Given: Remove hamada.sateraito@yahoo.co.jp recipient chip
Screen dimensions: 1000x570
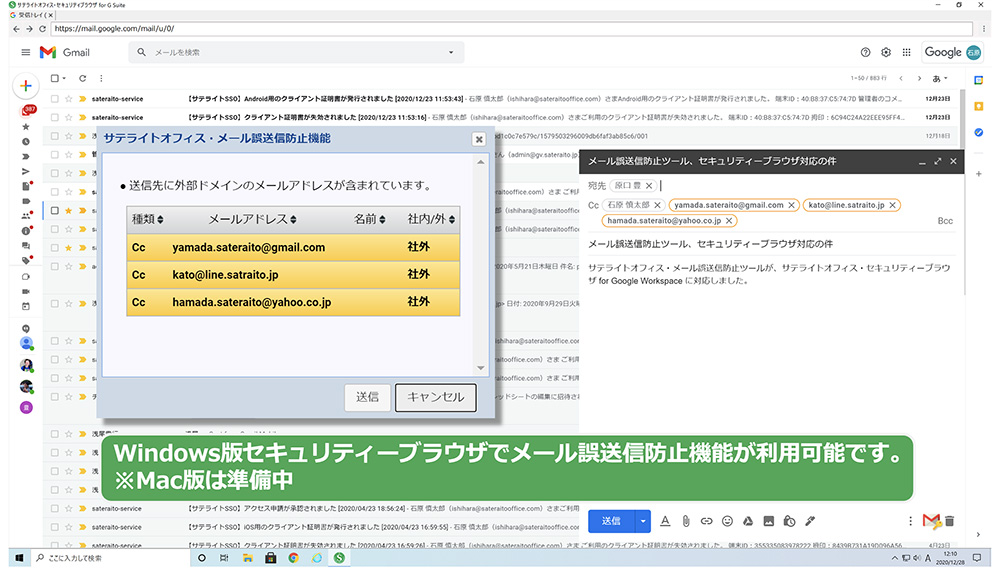Looking at the screenshot, I should pos(729,221).
